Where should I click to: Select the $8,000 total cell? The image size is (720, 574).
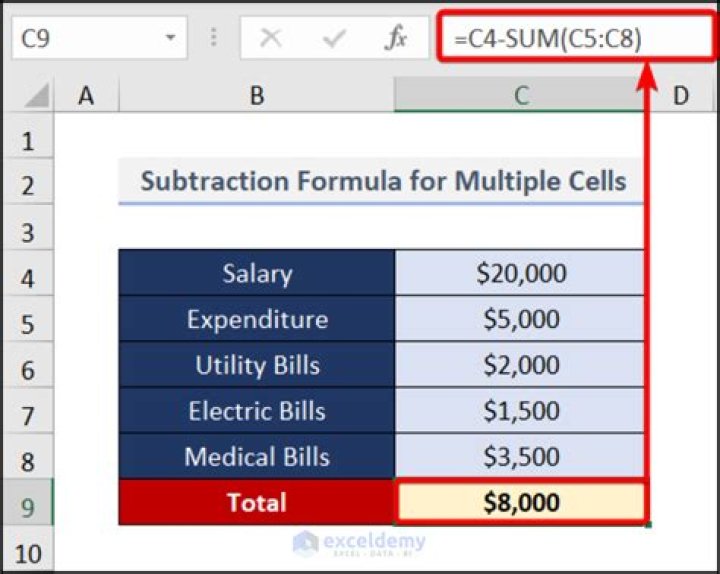pyautogui.click(x=521, y=501)
